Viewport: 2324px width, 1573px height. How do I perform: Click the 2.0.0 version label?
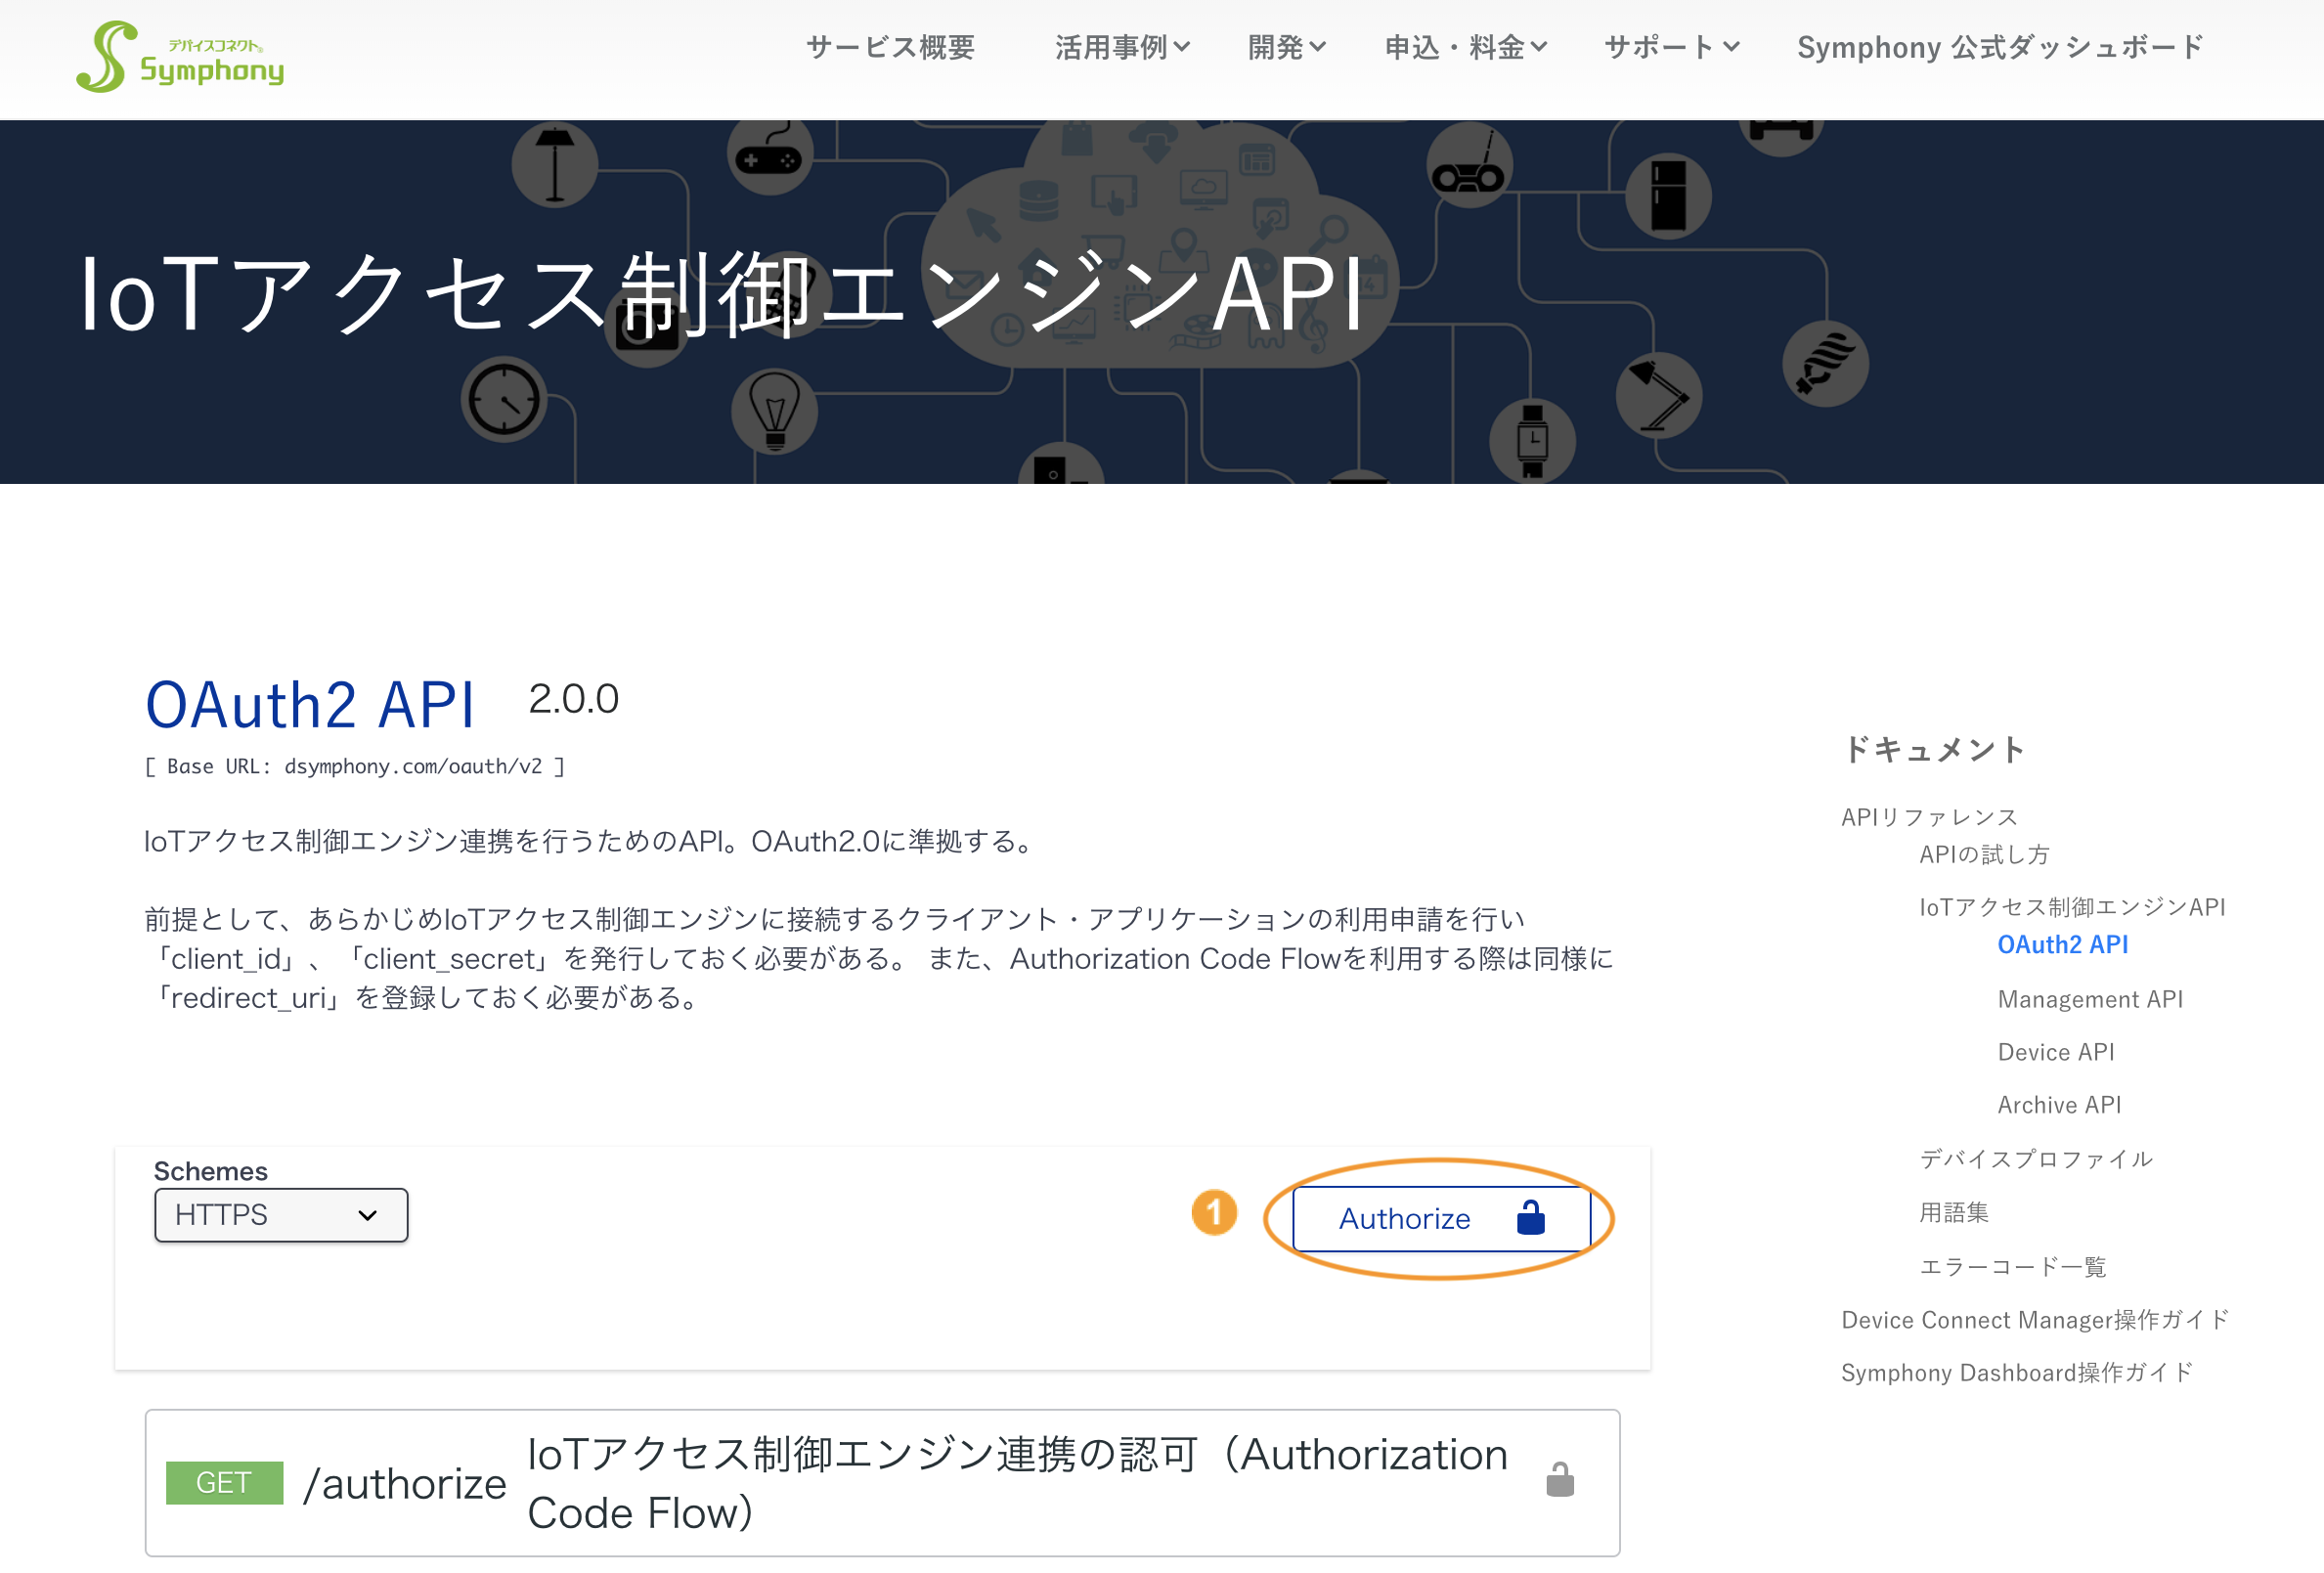tap(573, 699)
